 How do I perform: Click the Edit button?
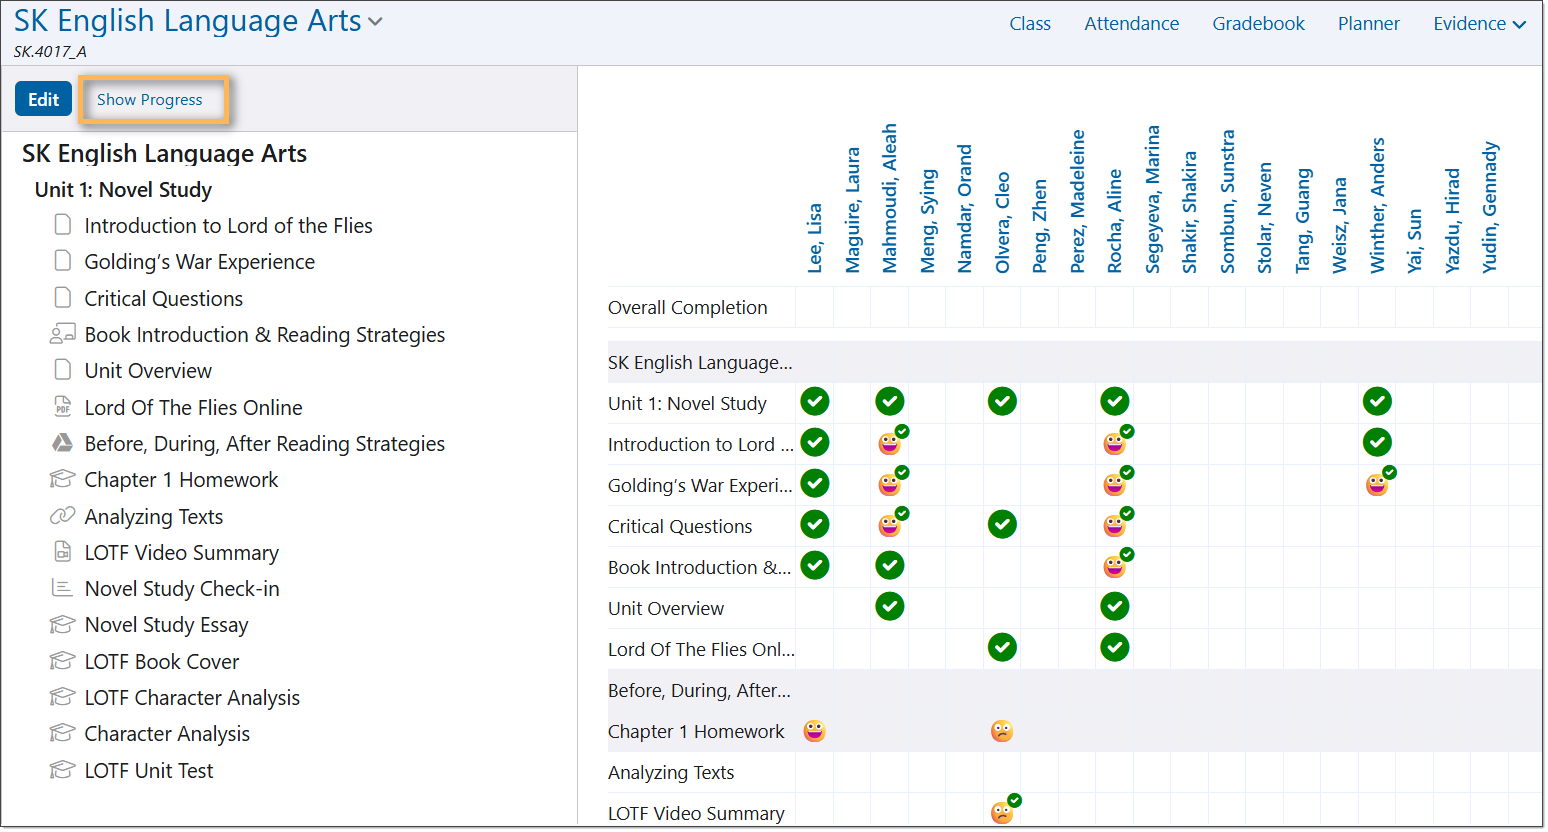[x=44, y=99]
